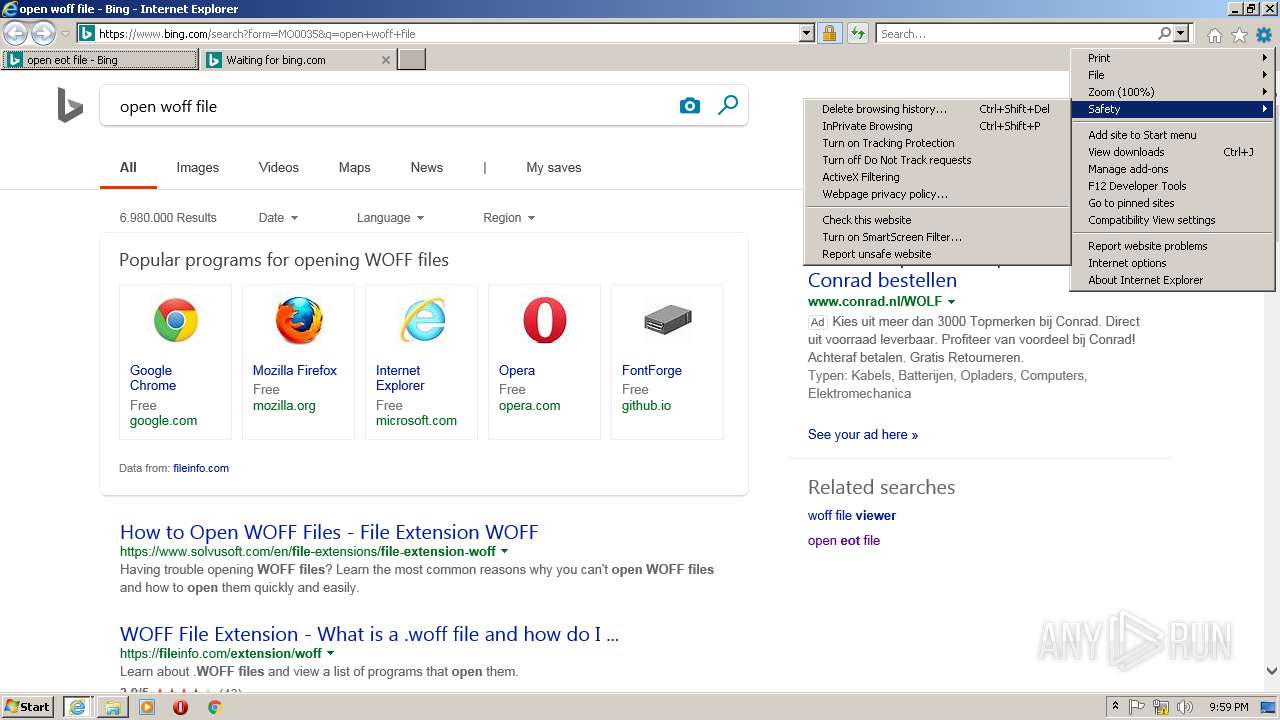Screen dimensions: 1280x720
Task: Click the Tools gear icon
Action: [1264, 35]
